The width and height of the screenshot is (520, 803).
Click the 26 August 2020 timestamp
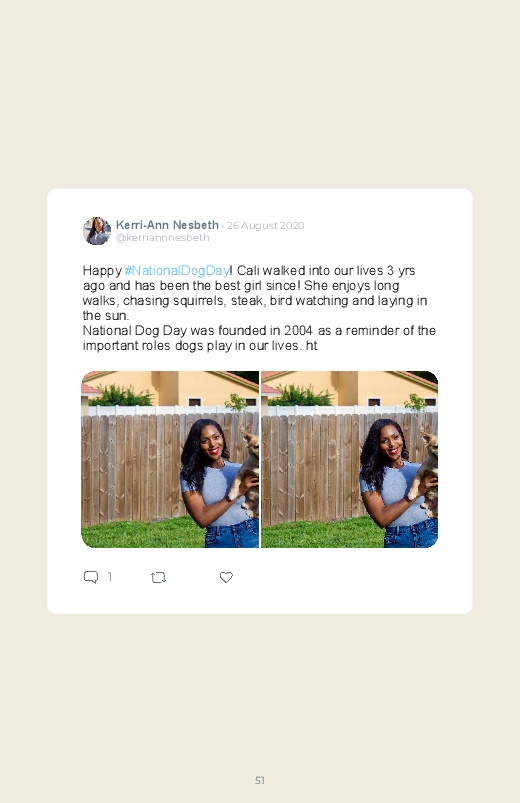click(x=265, y=225)
